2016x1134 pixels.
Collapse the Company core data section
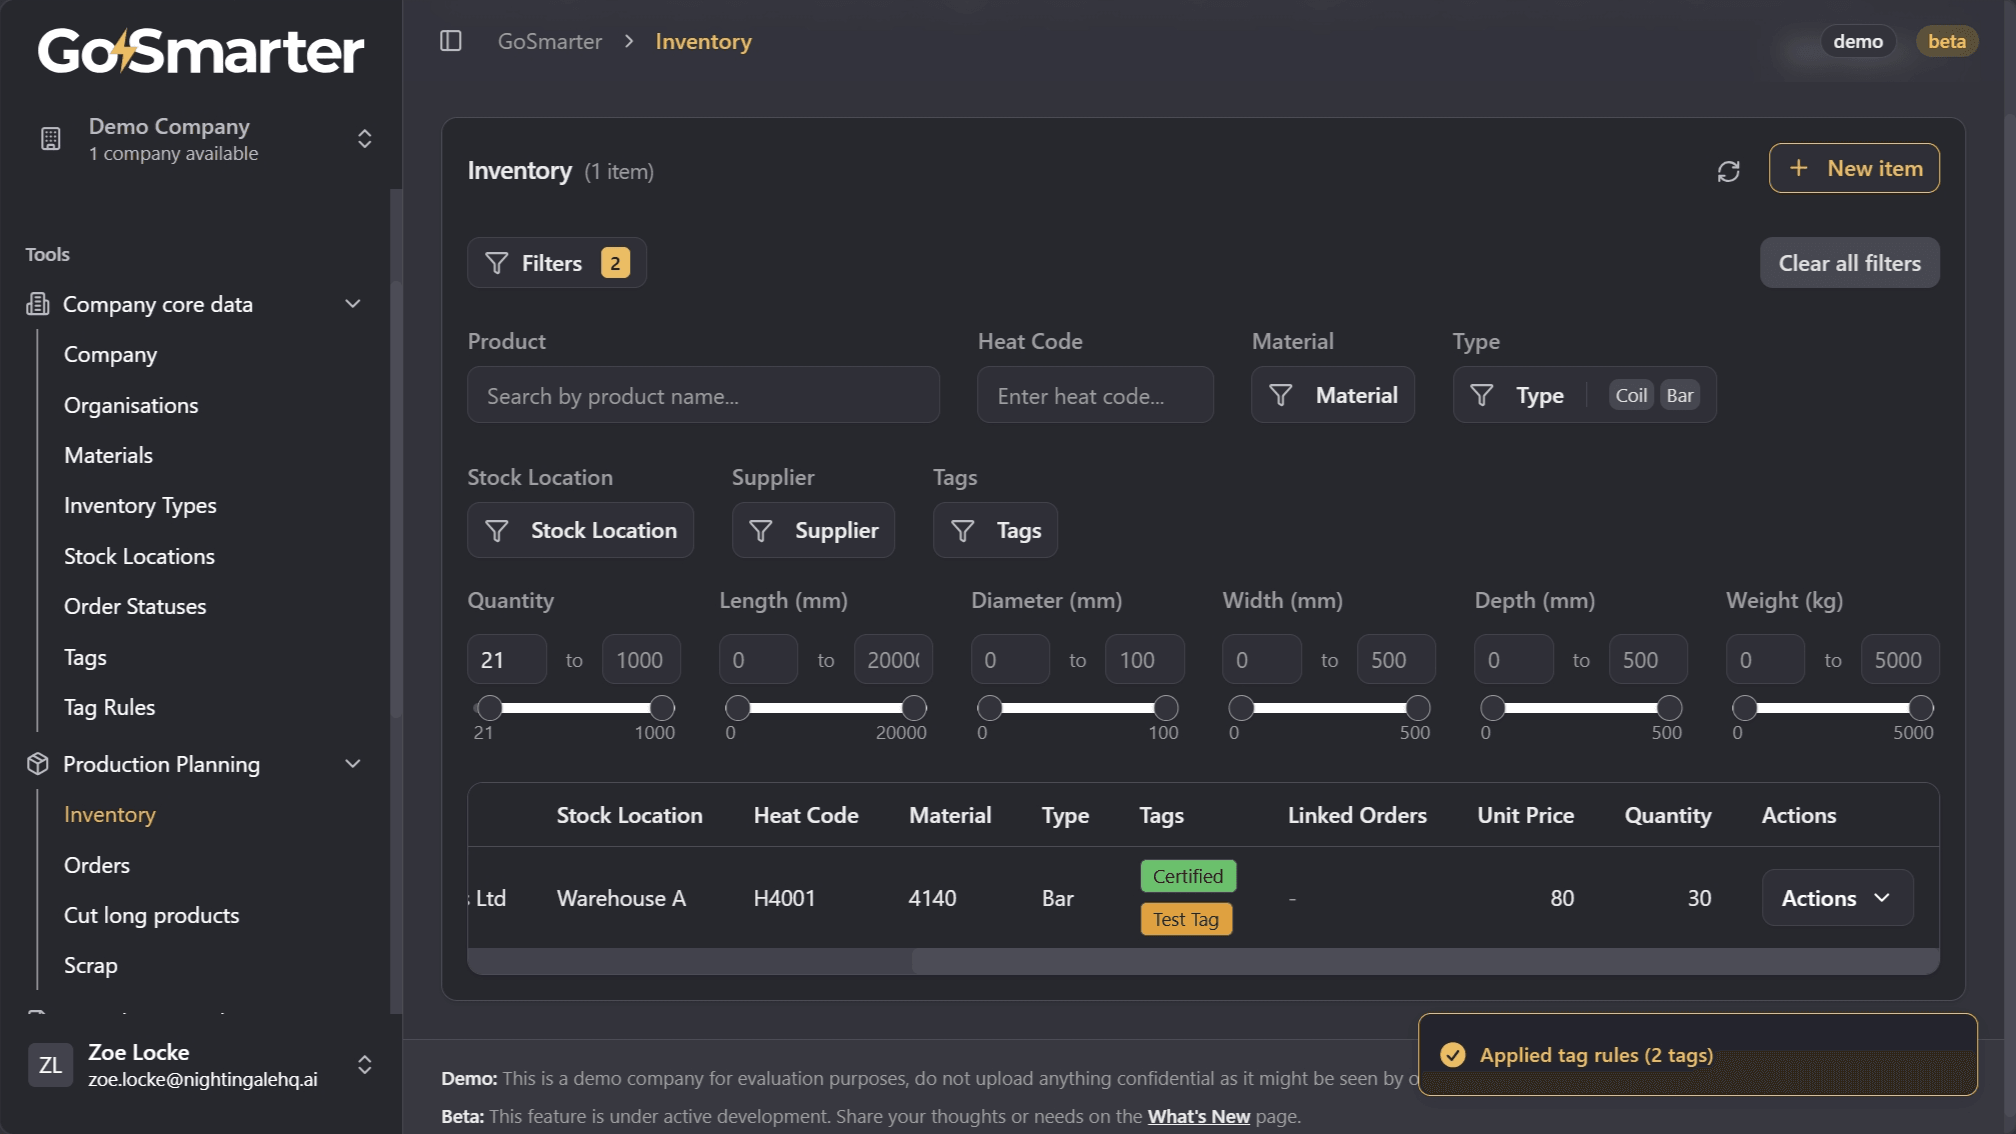click(352, 303)
